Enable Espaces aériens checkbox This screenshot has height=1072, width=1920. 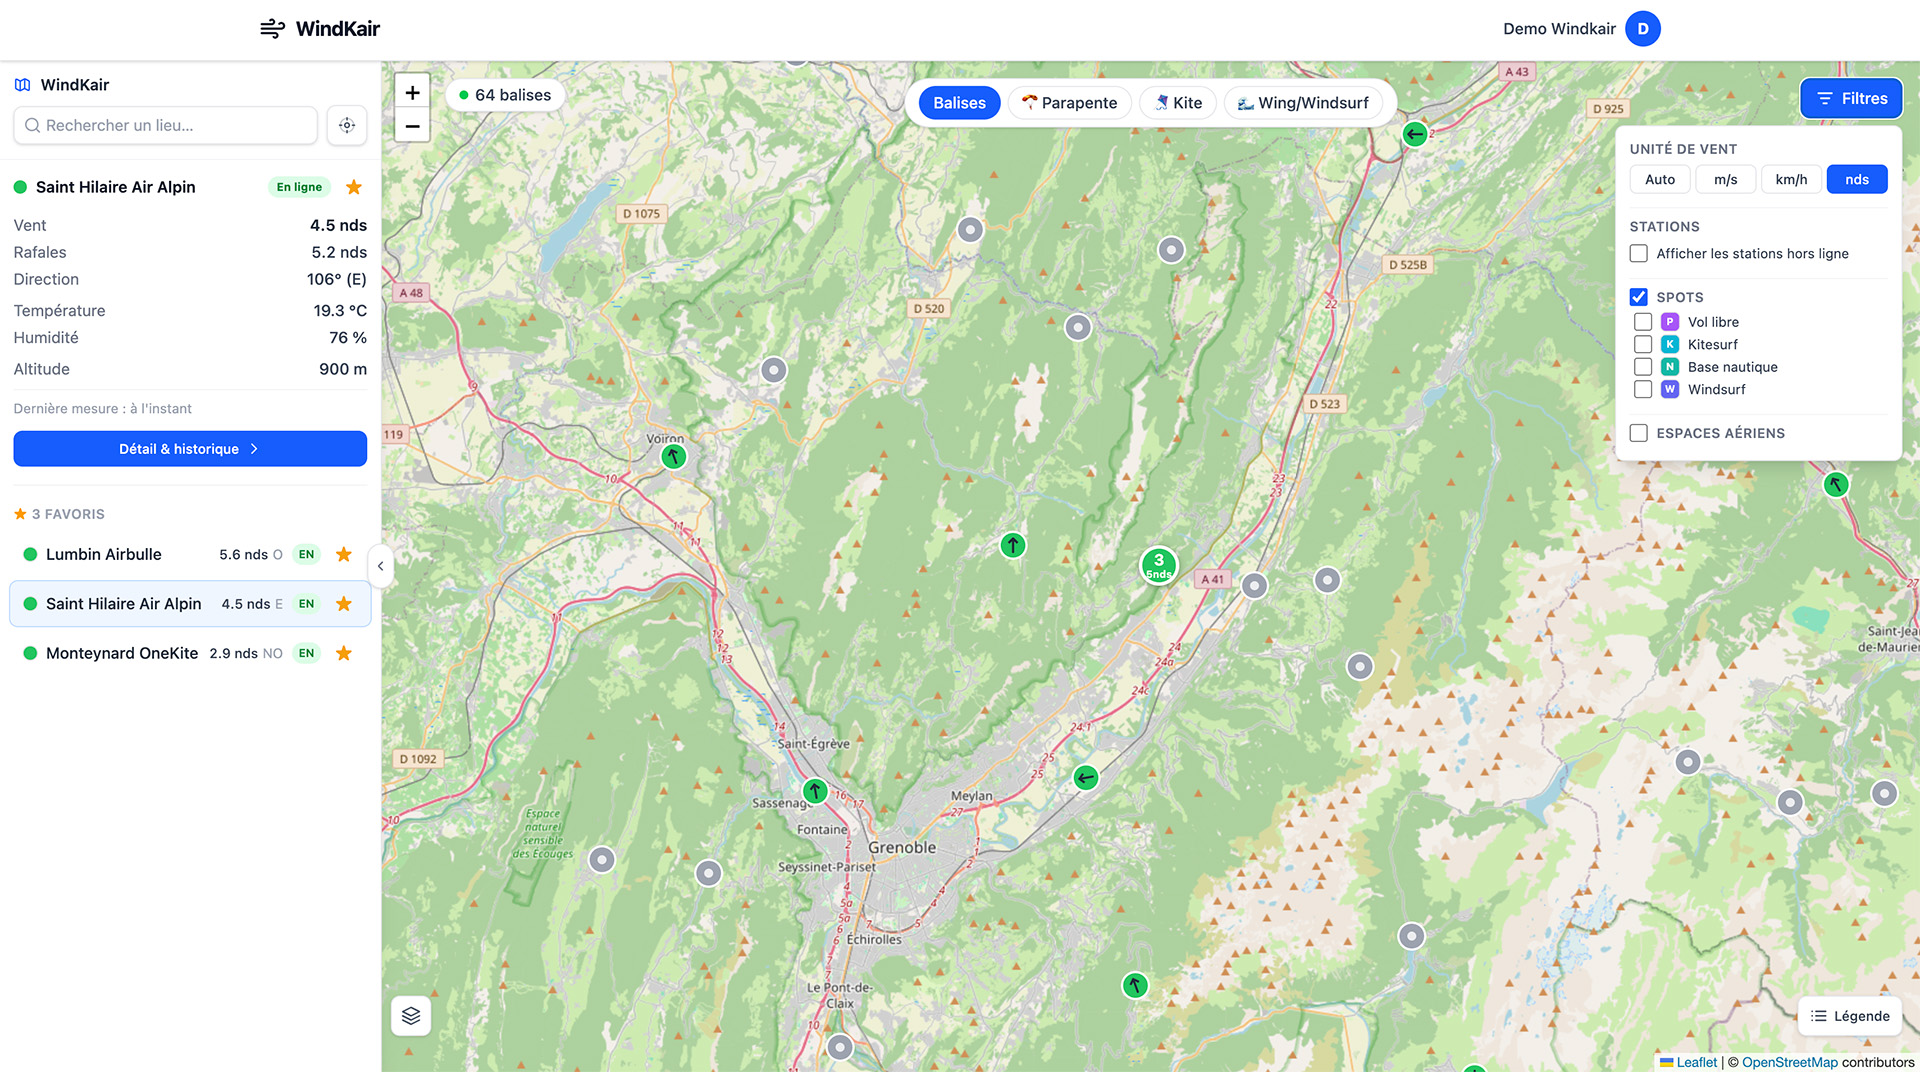tap(1639, 433)
